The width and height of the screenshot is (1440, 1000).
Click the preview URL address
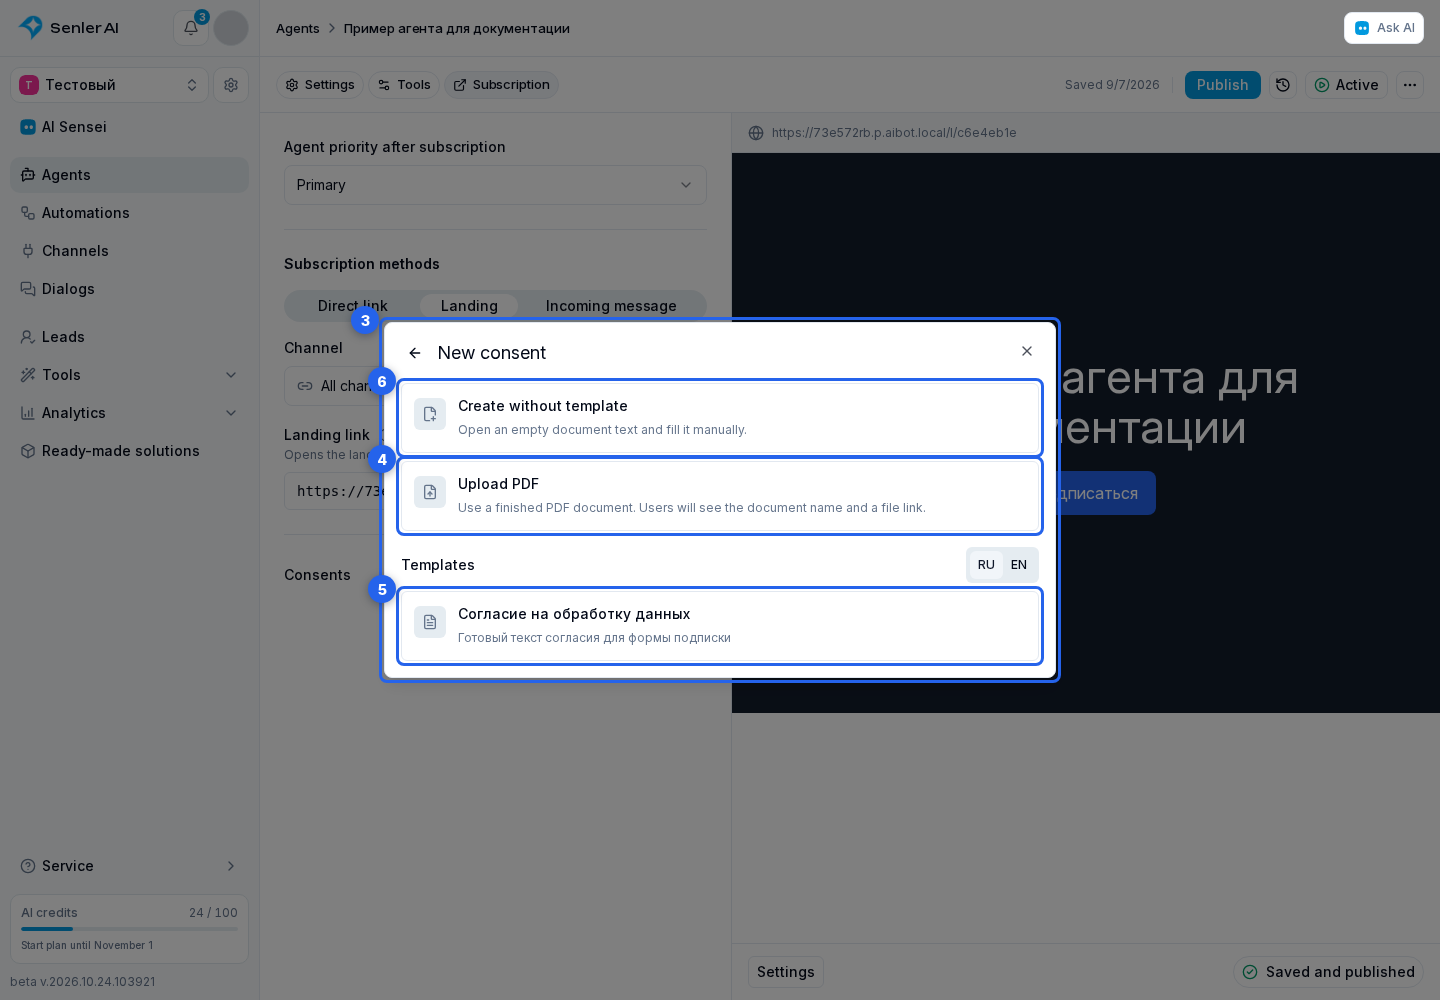pos(894,133)
